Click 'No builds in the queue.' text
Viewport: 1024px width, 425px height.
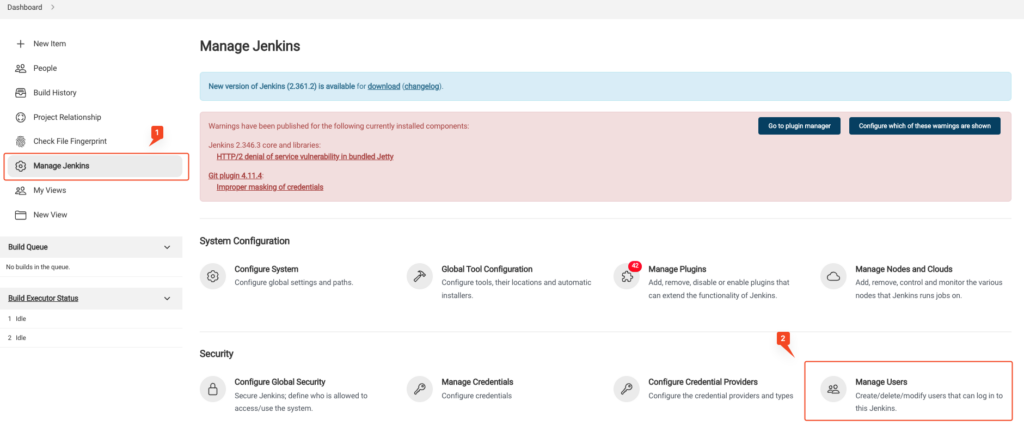(38, 267)
